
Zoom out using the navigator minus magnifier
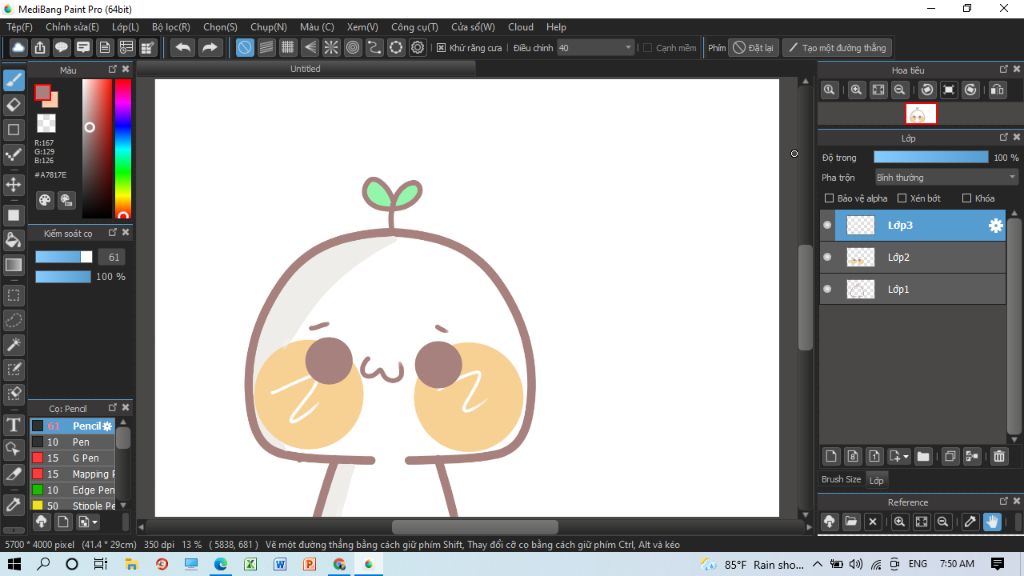tap(900, 90)
